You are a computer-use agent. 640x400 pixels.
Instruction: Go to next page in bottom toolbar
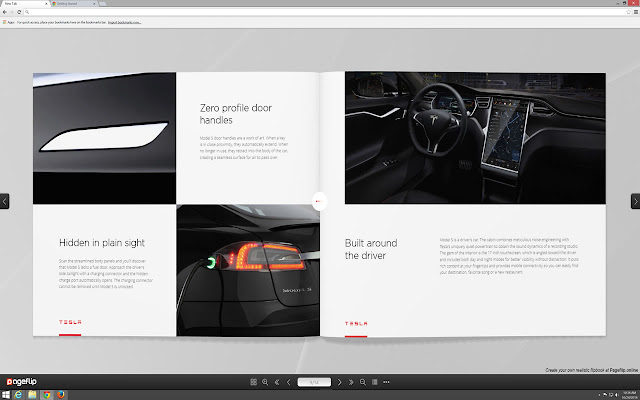340,382
